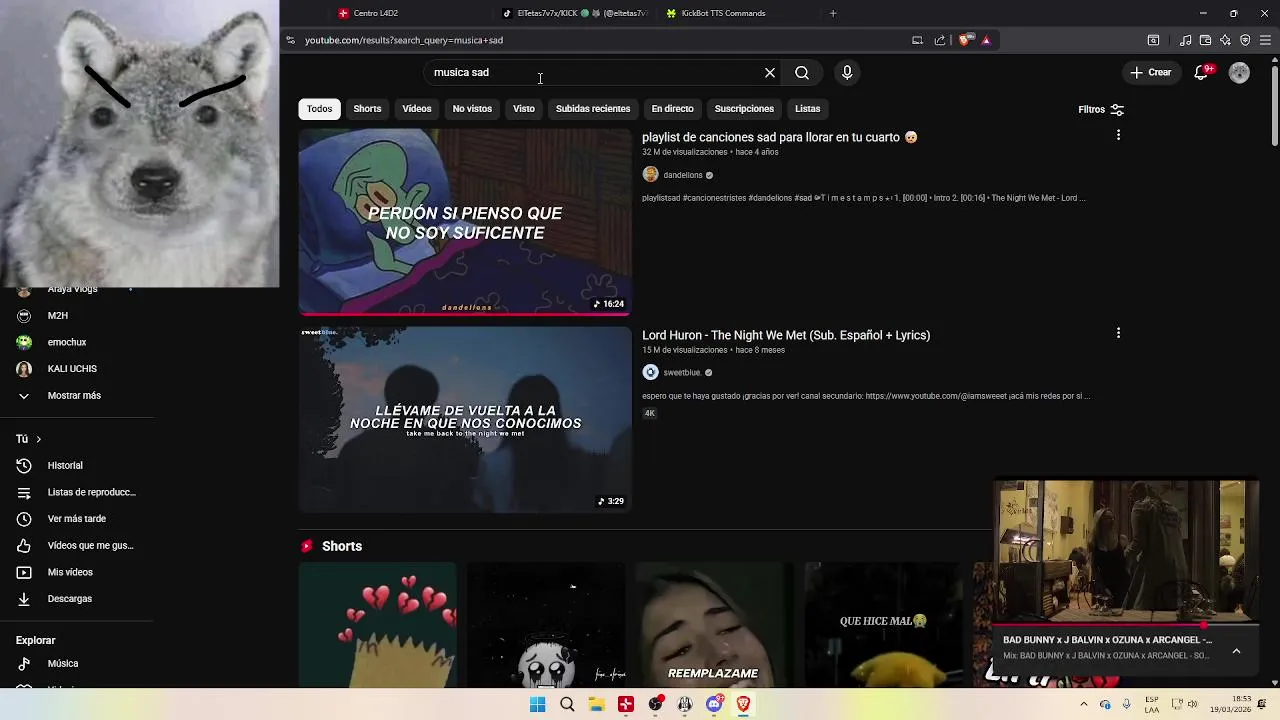The image size is (1280, 720).
Task: Open 'Lord Huron - The Night We Met' title
Action: [786, 335]
